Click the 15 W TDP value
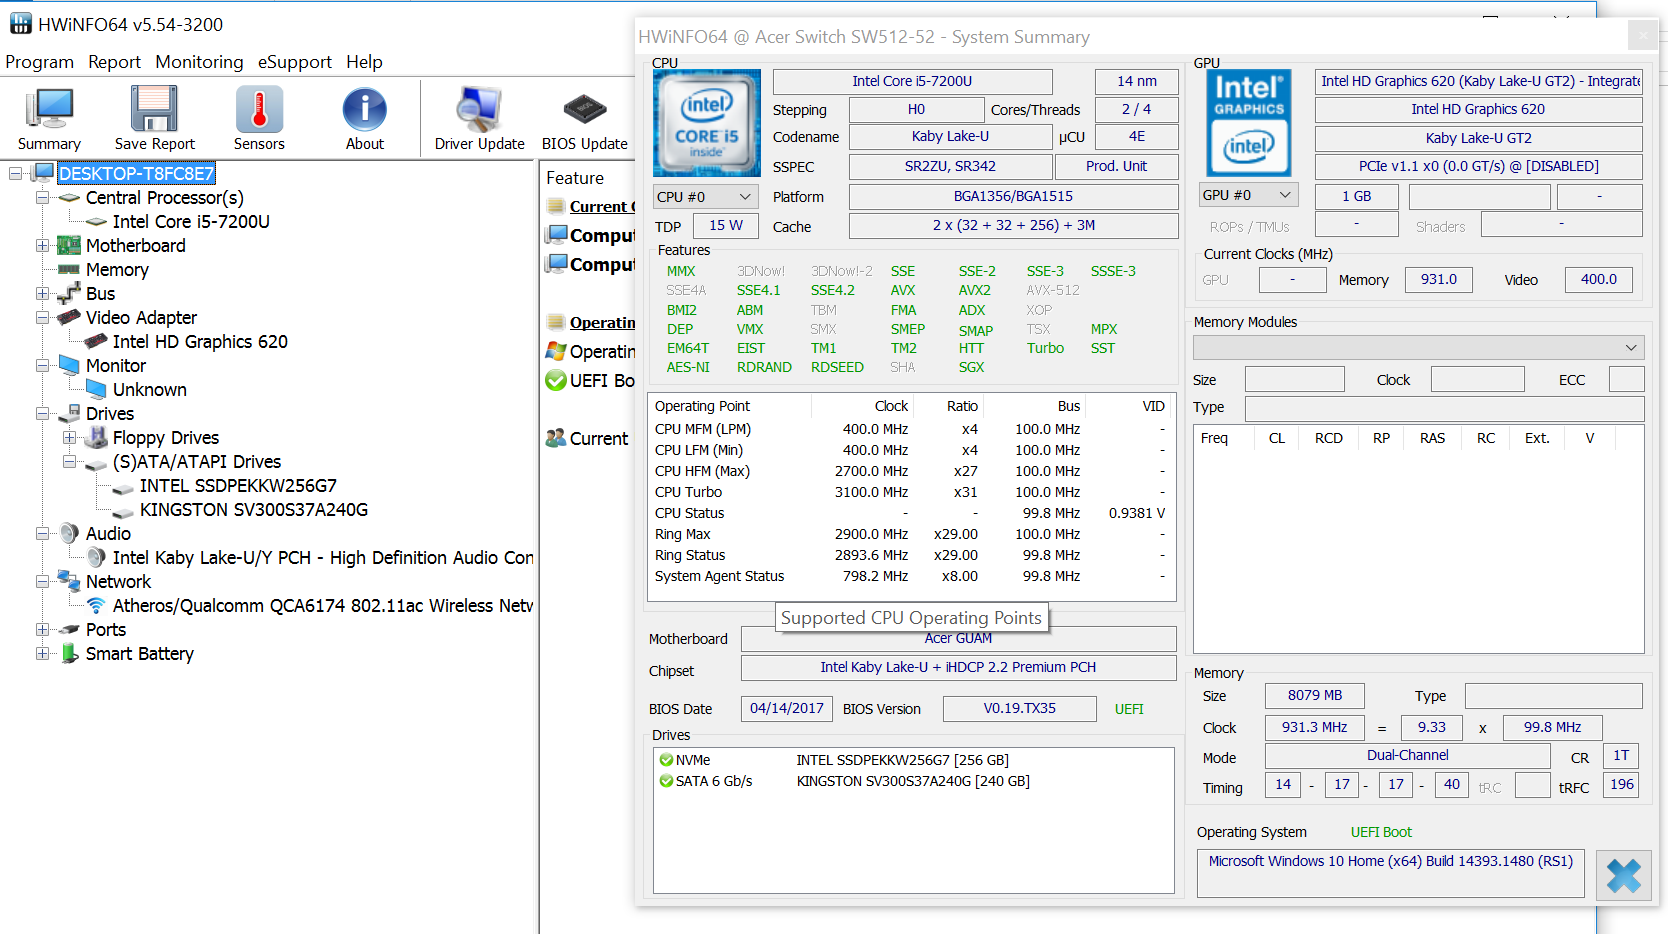The height and width of the screenshot is (934, 1668). [x=725, y=226]
